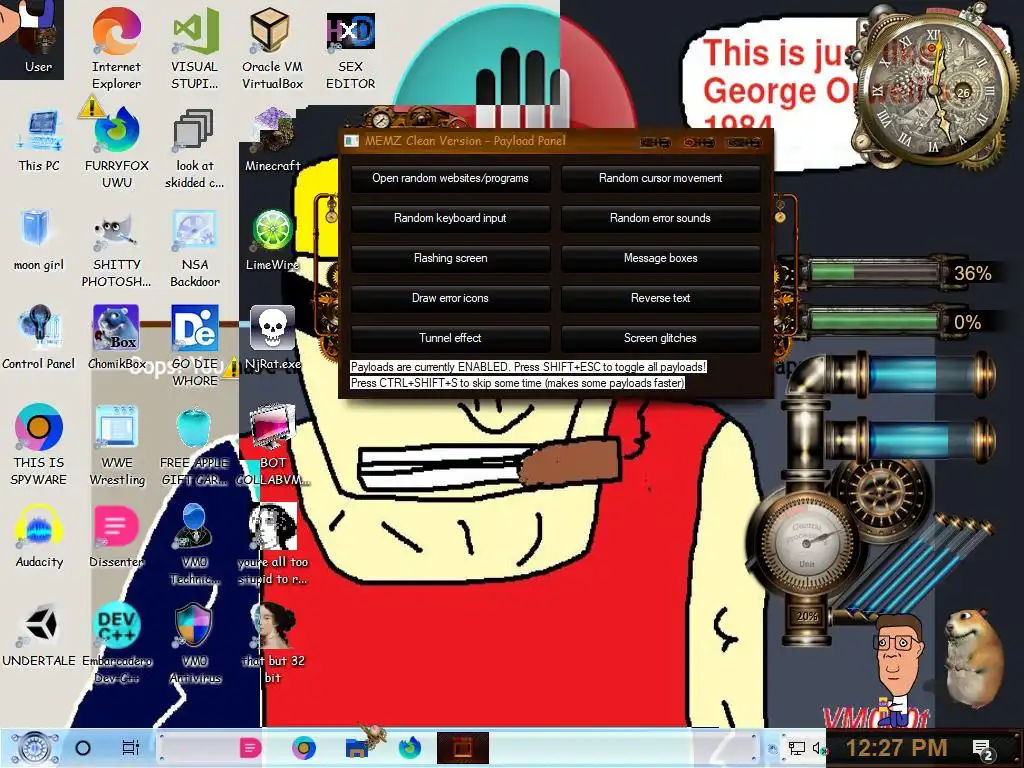Open network status tray icon
The width and height of the screenshot is (1024, 768).
pyautogui.click(x=797, y=748)
